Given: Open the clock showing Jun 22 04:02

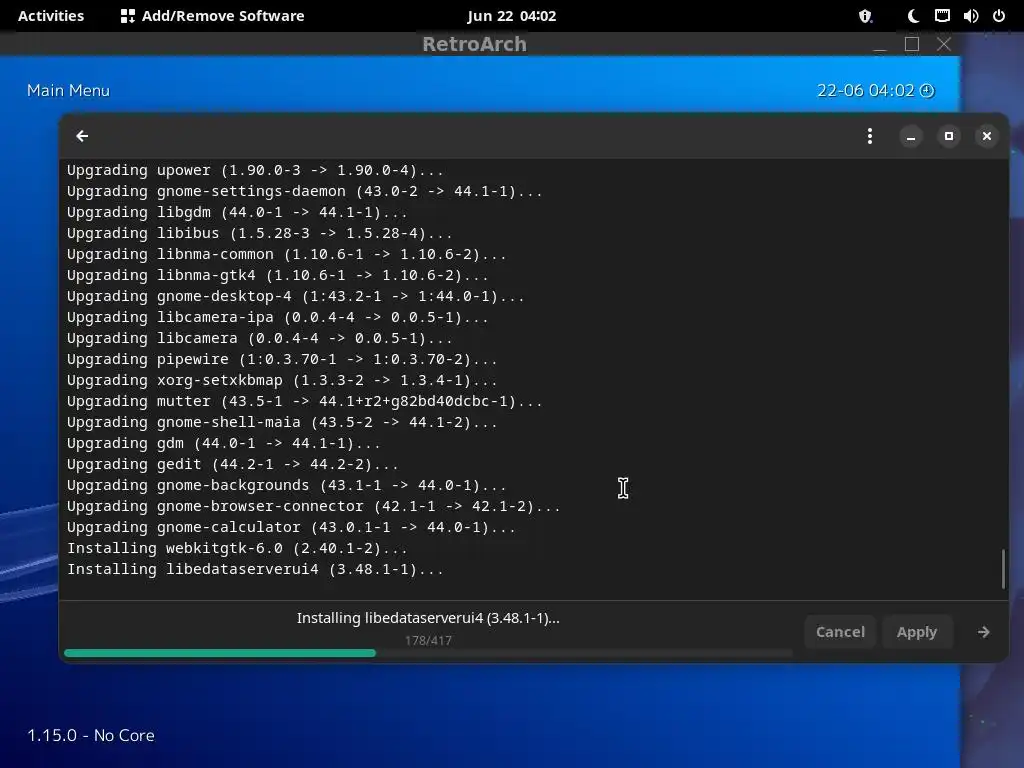Looking at the screenshot, I should (x=511, y=16).
